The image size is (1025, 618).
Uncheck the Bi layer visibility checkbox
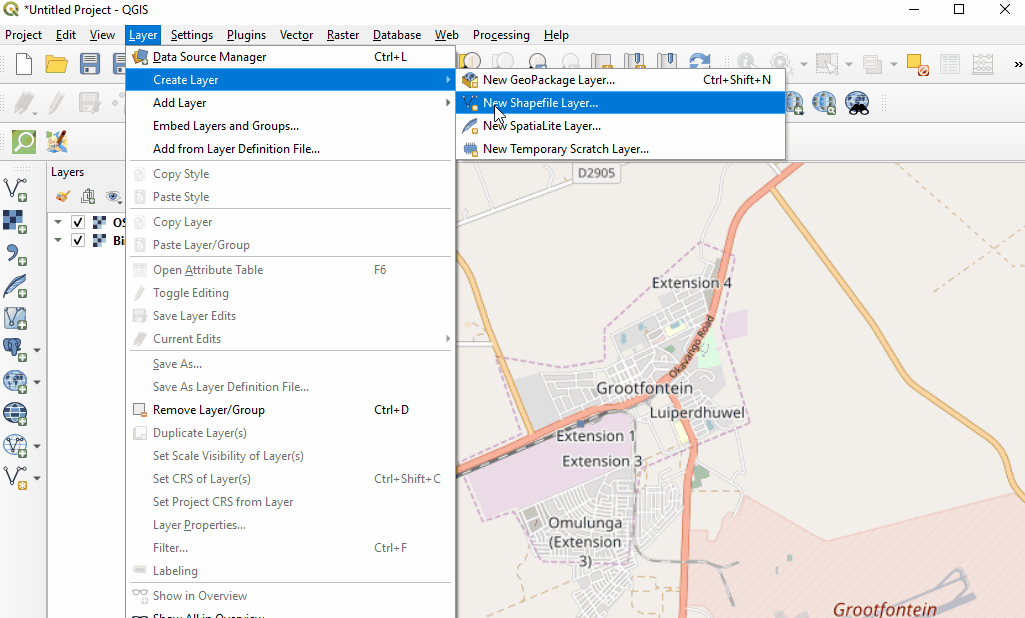coord(78,240)
